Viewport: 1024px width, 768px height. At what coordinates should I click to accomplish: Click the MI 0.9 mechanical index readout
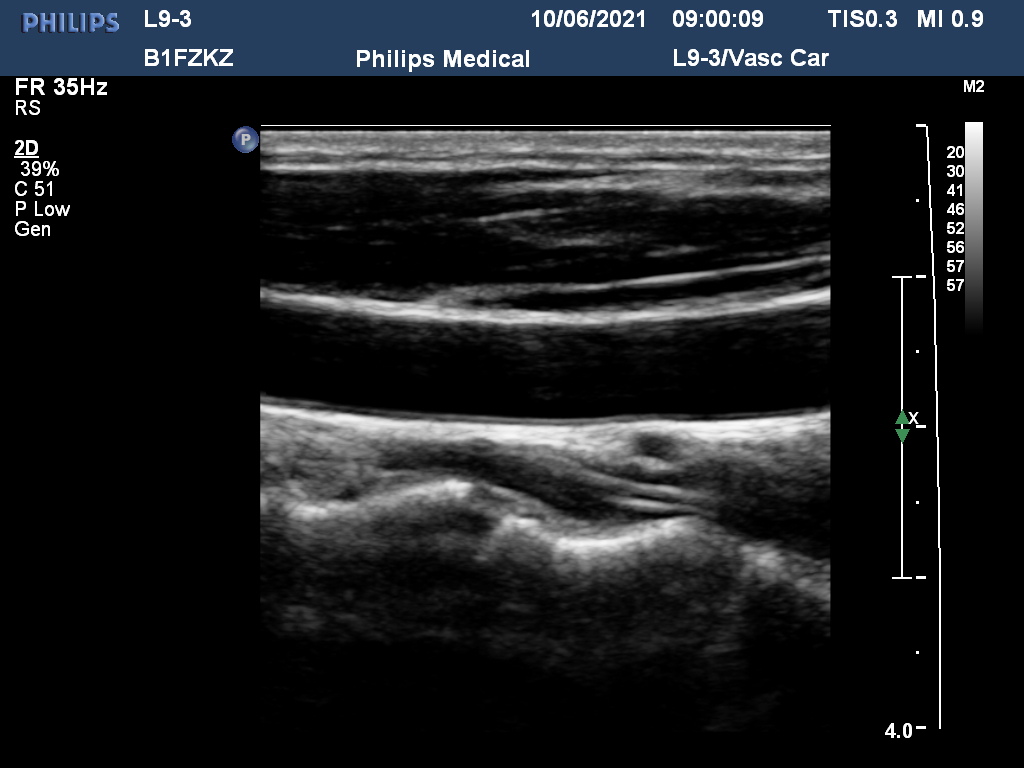point(950,19)
